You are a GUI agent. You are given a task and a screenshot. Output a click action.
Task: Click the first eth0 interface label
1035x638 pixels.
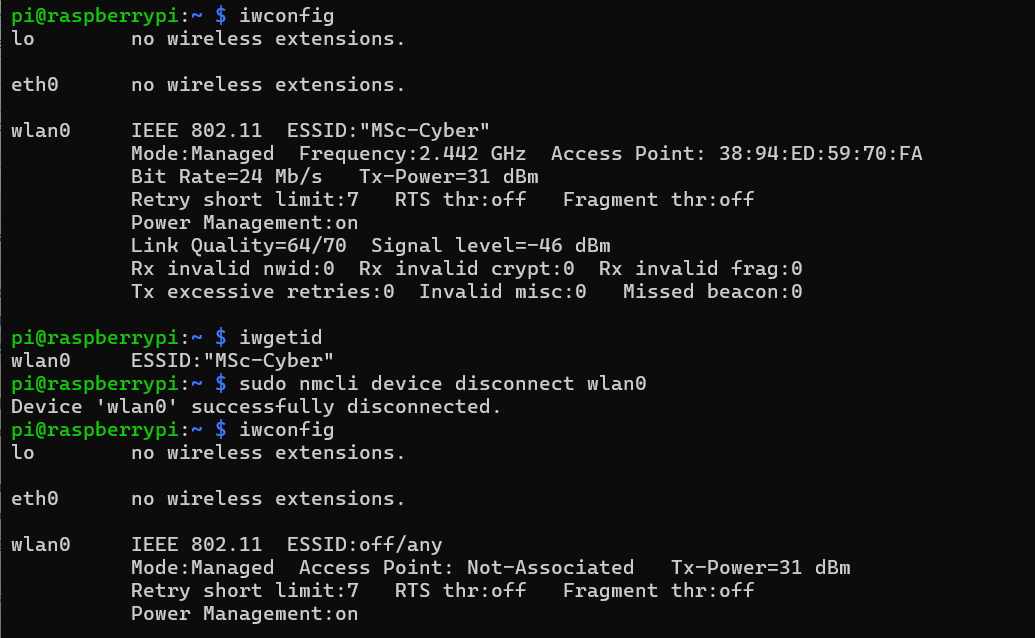point(35,84)
